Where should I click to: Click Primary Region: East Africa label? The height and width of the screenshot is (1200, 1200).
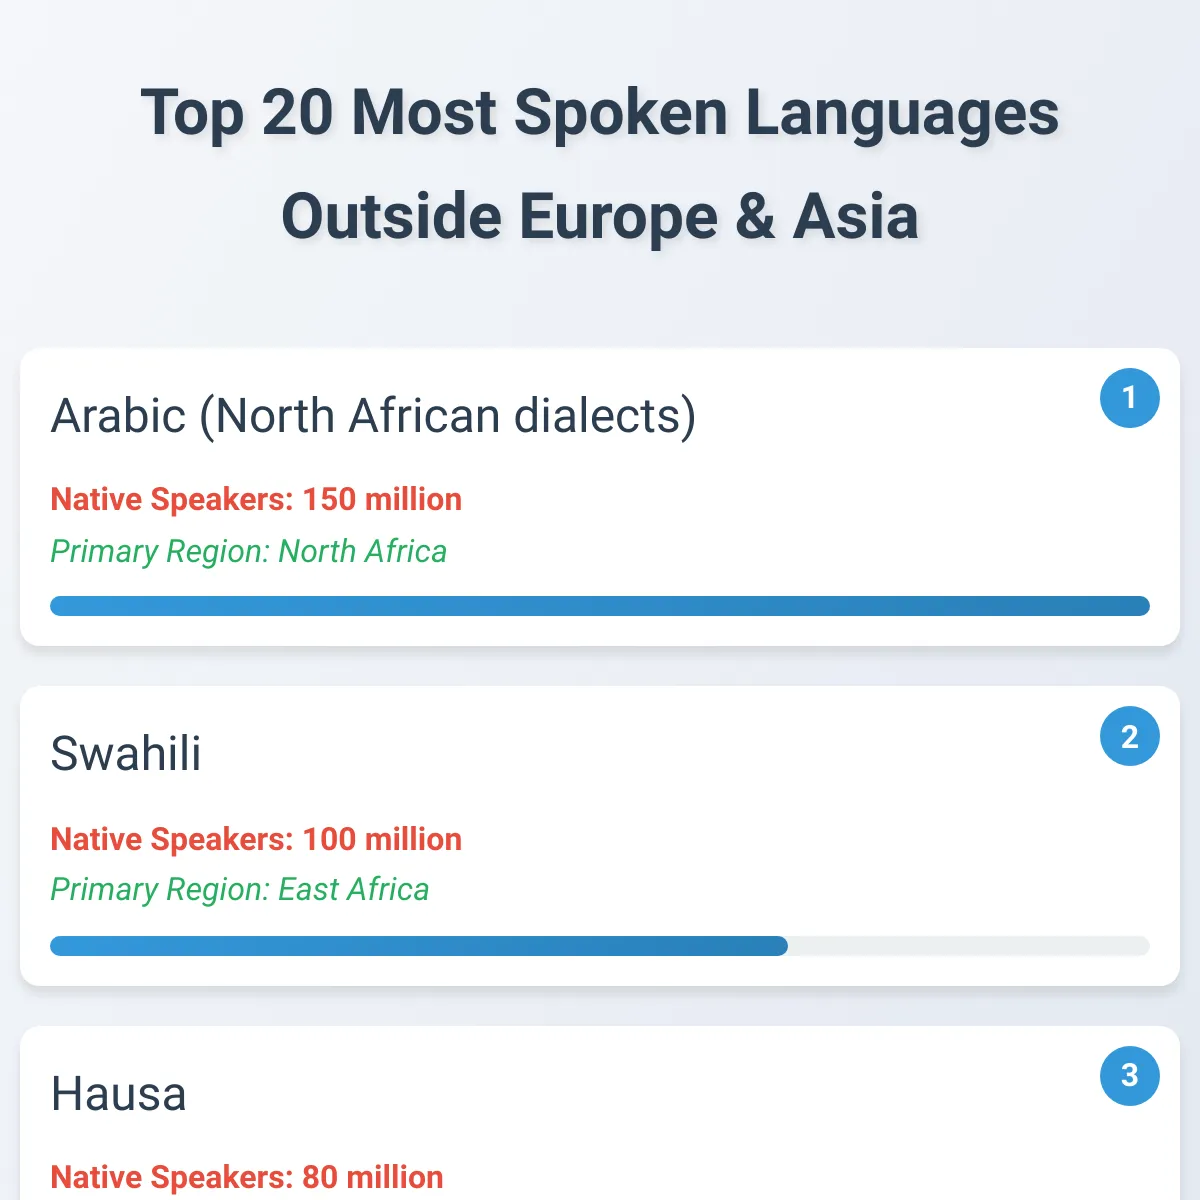[x=239, y=889]
